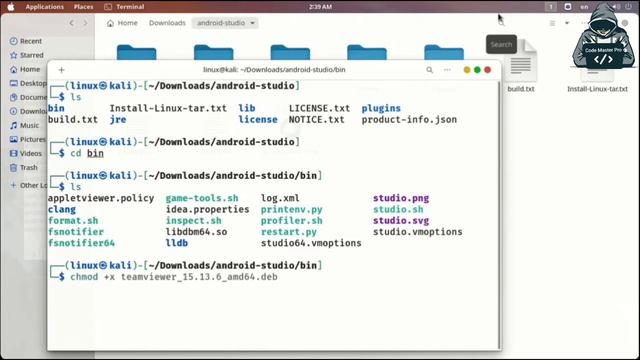Click studio.vmoptions in terminal listing
Screen dimensions: 640x360
click(x=418, y=232)
